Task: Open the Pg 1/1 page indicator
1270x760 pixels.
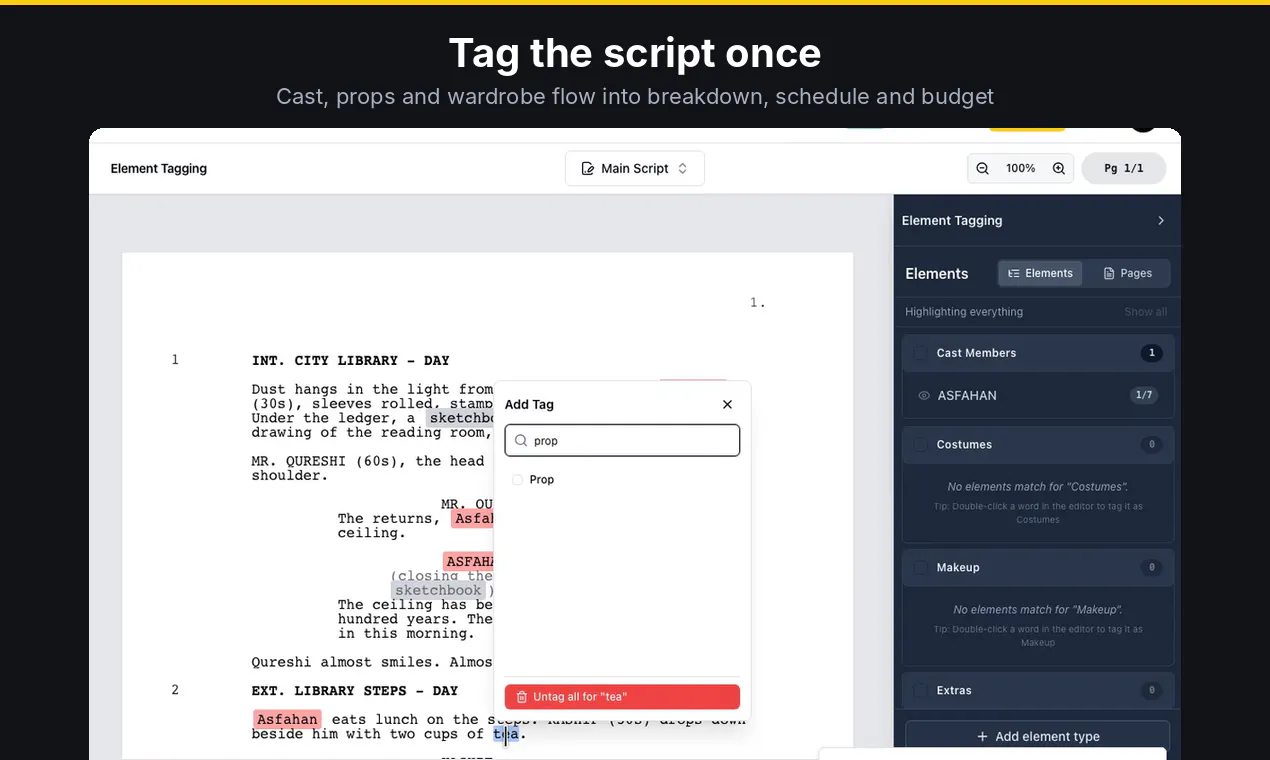Action: [x=1123, y=169]
